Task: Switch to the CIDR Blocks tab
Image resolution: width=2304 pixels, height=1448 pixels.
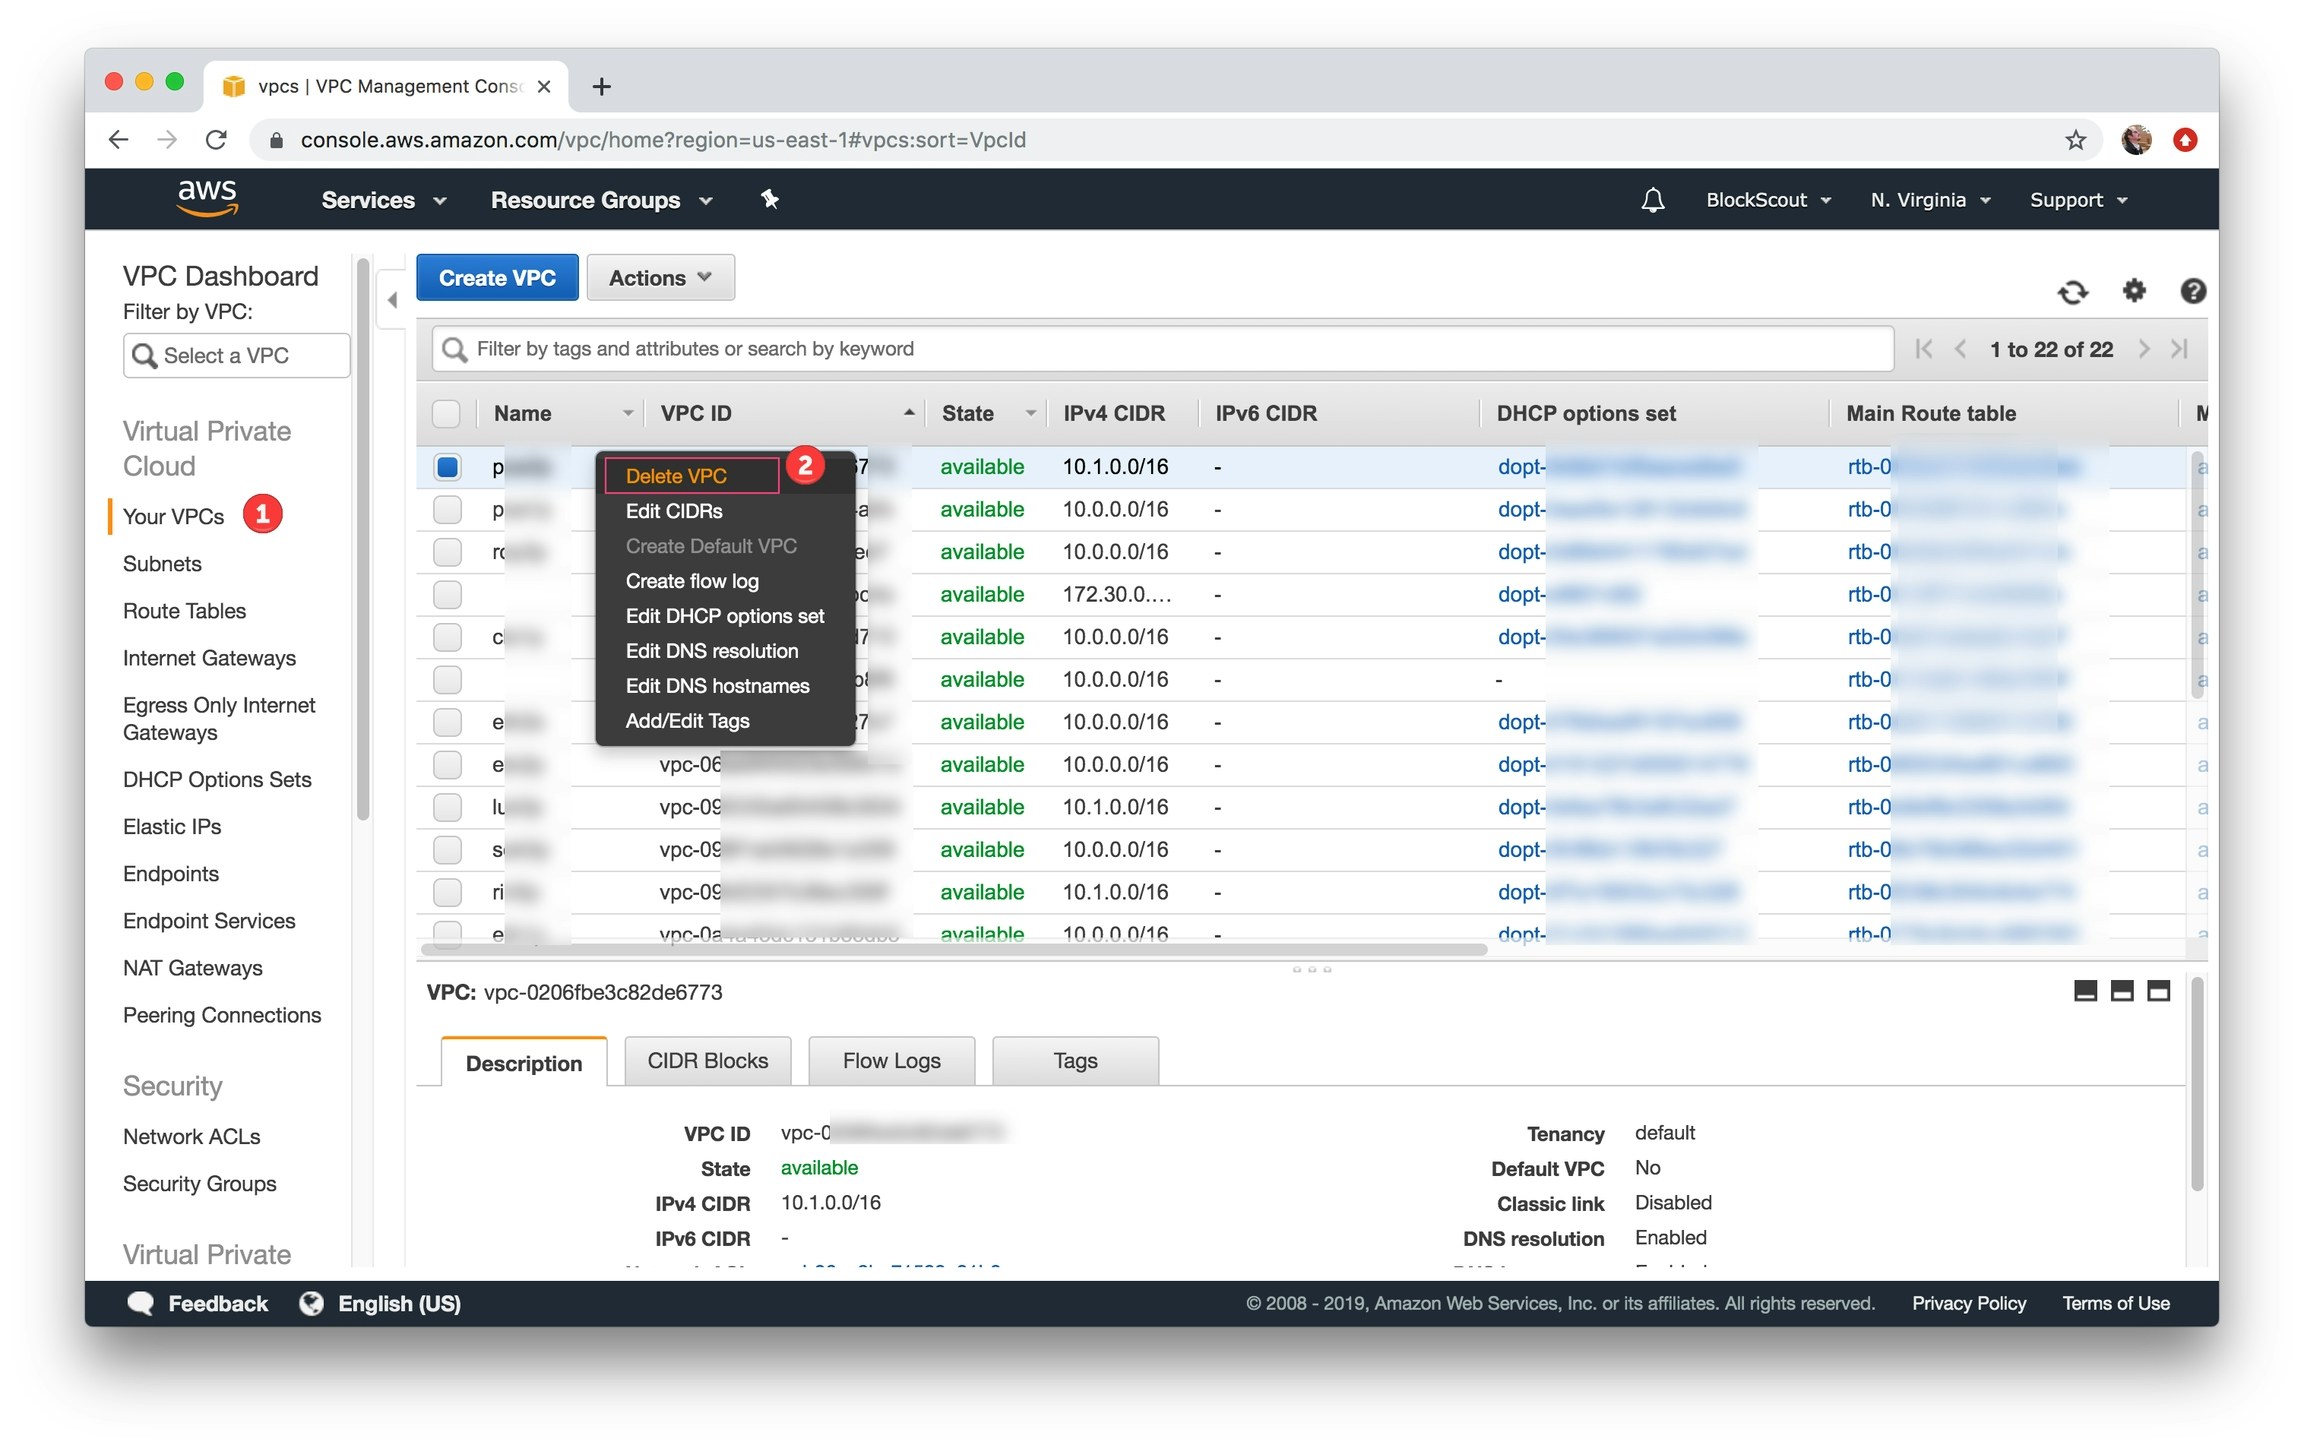Action: [707, 1061]
